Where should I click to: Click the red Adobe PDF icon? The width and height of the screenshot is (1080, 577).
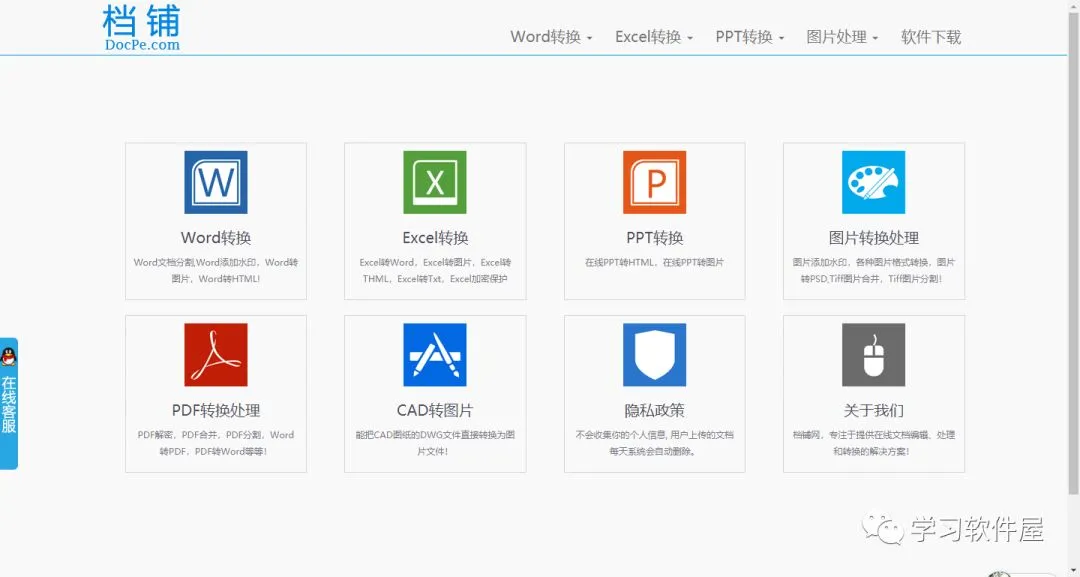point(216,355)
